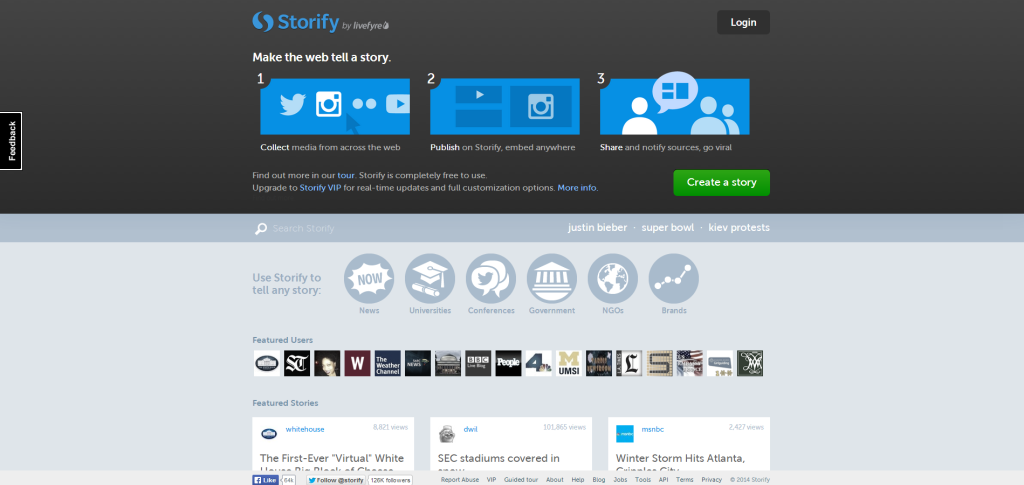Open SEC stadiums covered in snow story
The image size is (1024, 485).
coord(499,464)
